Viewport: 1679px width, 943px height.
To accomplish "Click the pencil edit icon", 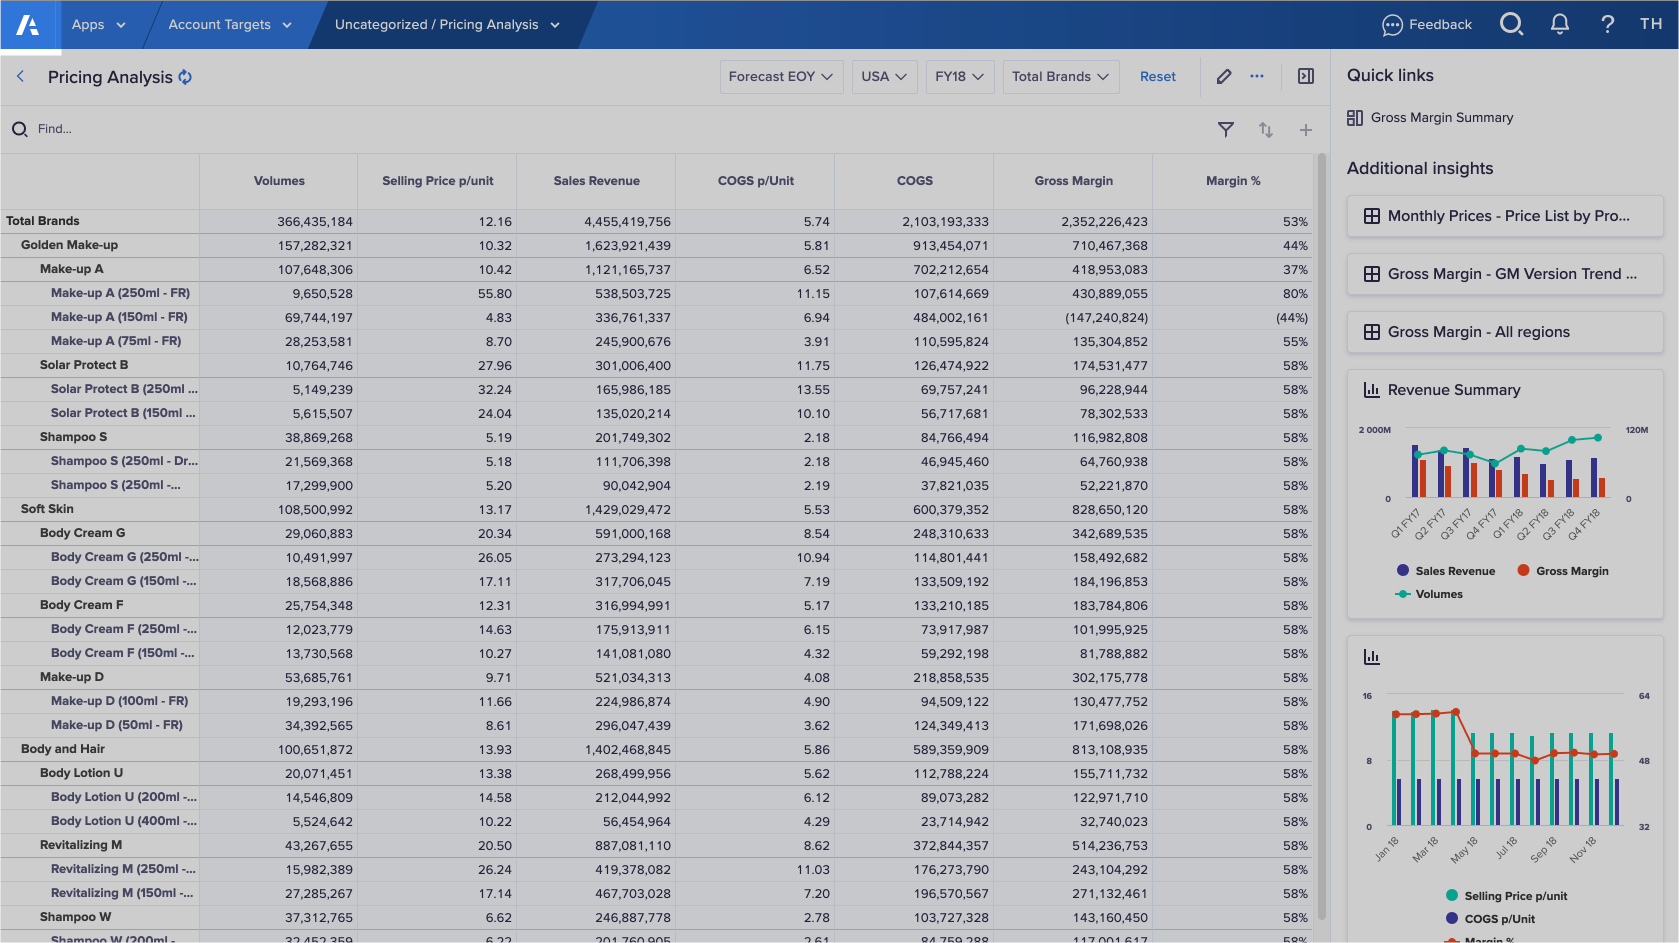I will 1224,77.
